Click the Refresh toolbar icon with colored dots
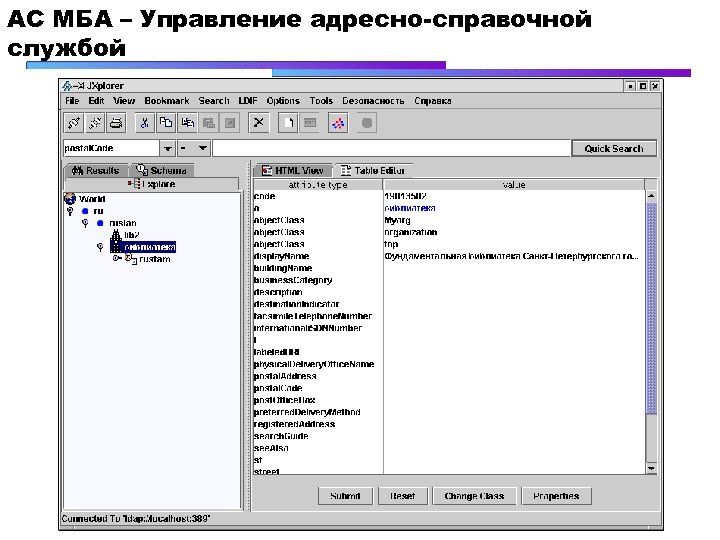Image resolution: width=720 pixels, height=540 pixels. click(x=338, y=123)
